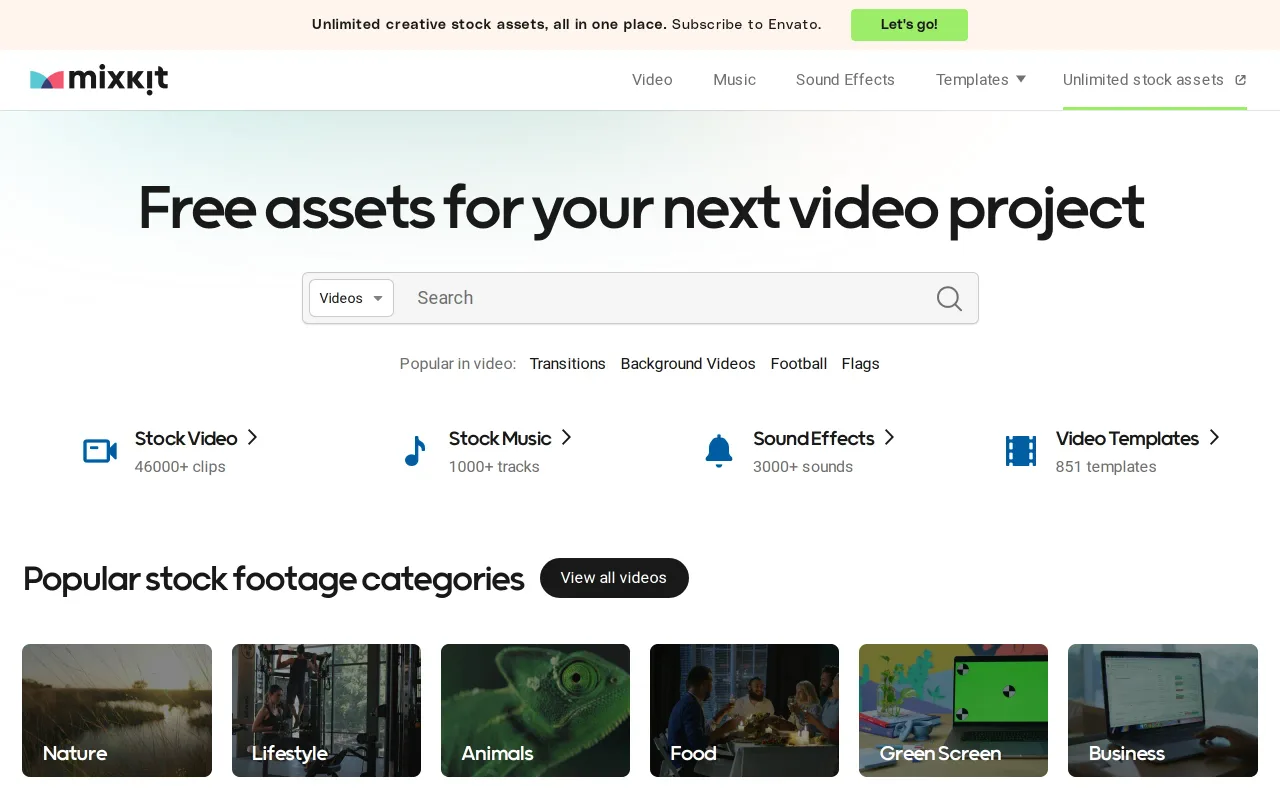
Task: Open the Nature category thumbnail
Action: [x=117, y=710]
